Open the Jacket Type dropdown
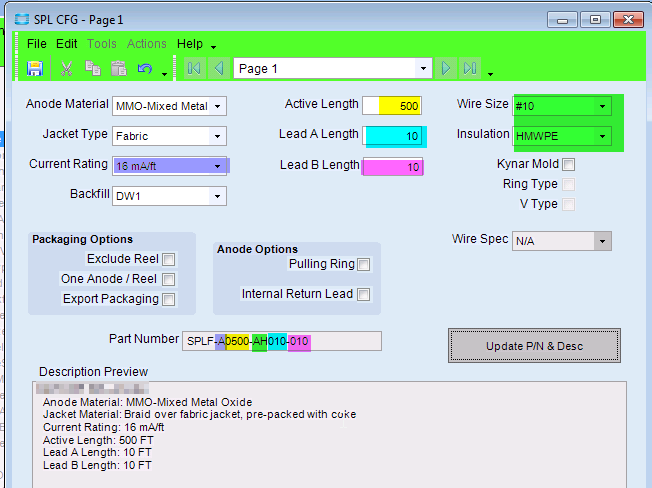The height and width of the screenshot is (488, 652). 217,136
